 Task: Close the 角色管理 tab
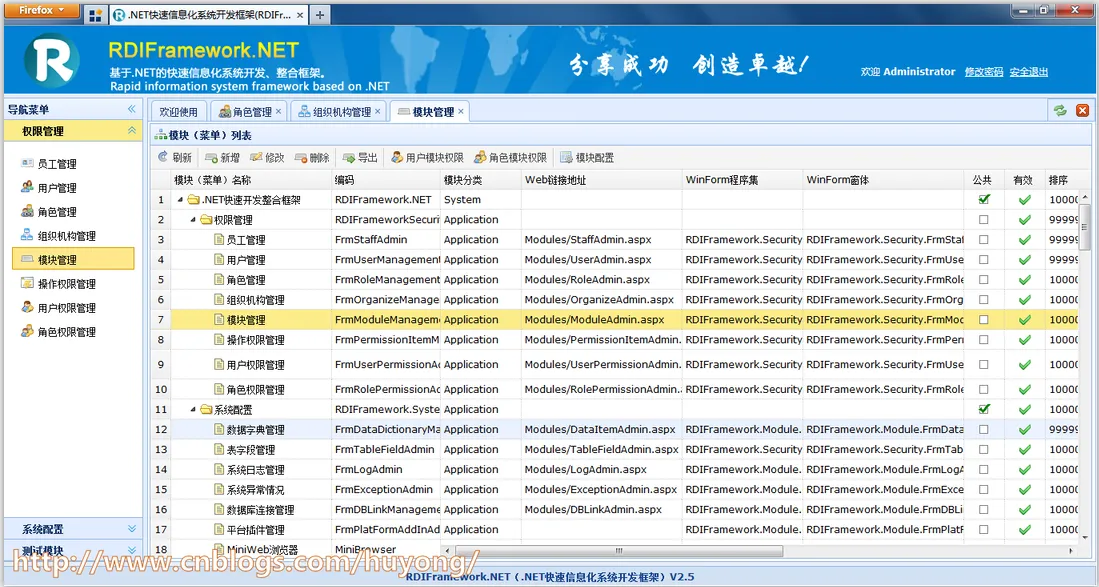tap(278, 111)
